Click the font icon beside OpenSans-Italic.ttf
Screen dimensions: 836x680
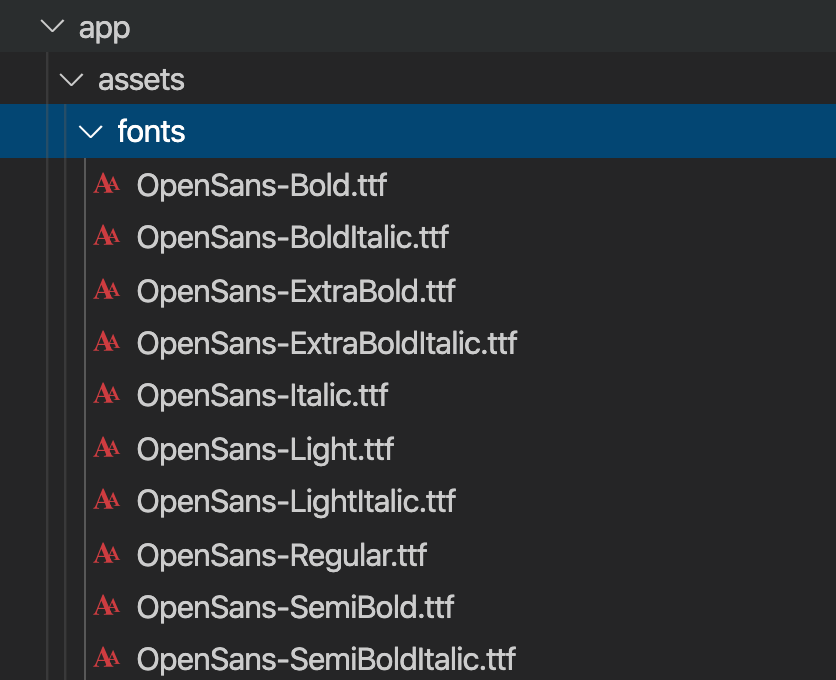(107, 394)
